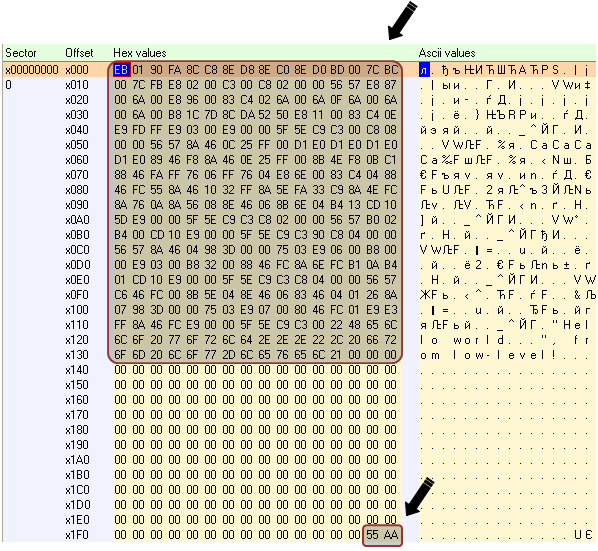
Task: Select the highlighted EB byte at offset x000
Action: pos(121,70)
